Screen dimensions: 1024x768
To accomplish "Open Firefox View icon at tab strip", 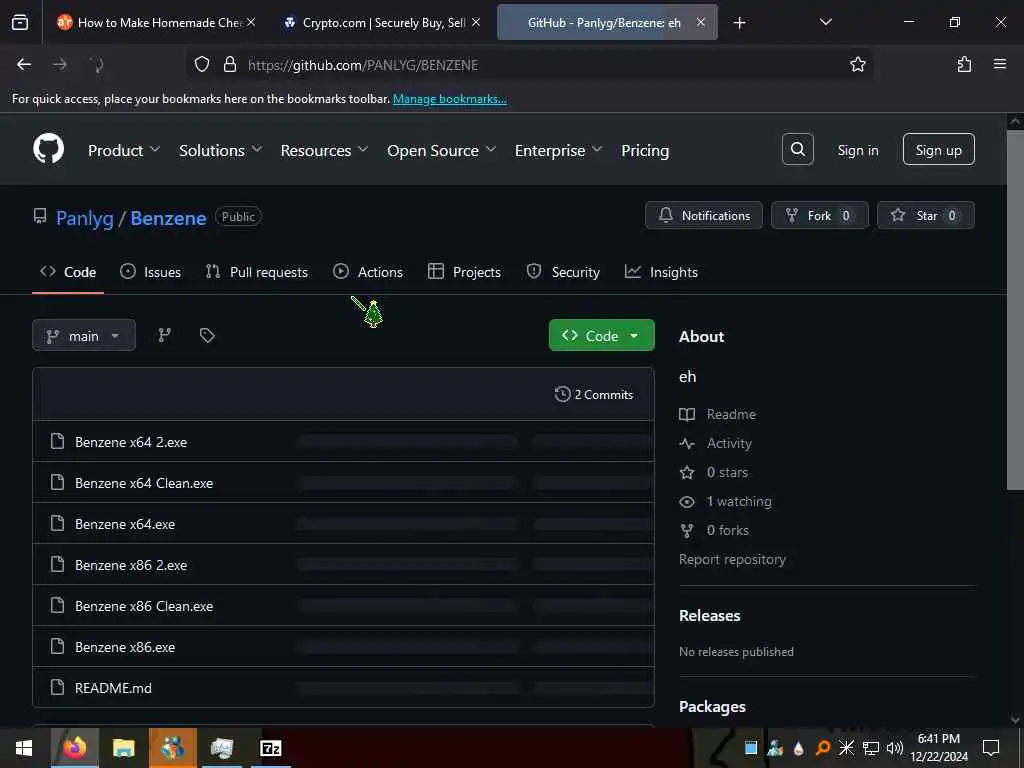I will pos(20,22).
